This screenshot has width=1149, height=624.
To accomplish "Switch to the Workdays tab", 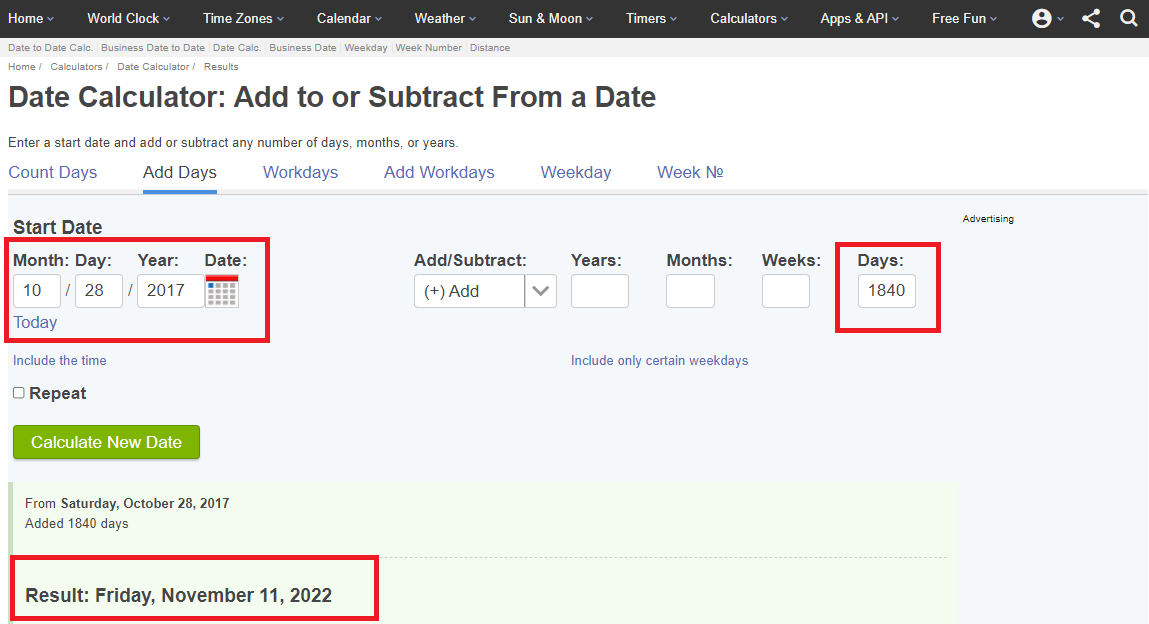I will [300, 172].
